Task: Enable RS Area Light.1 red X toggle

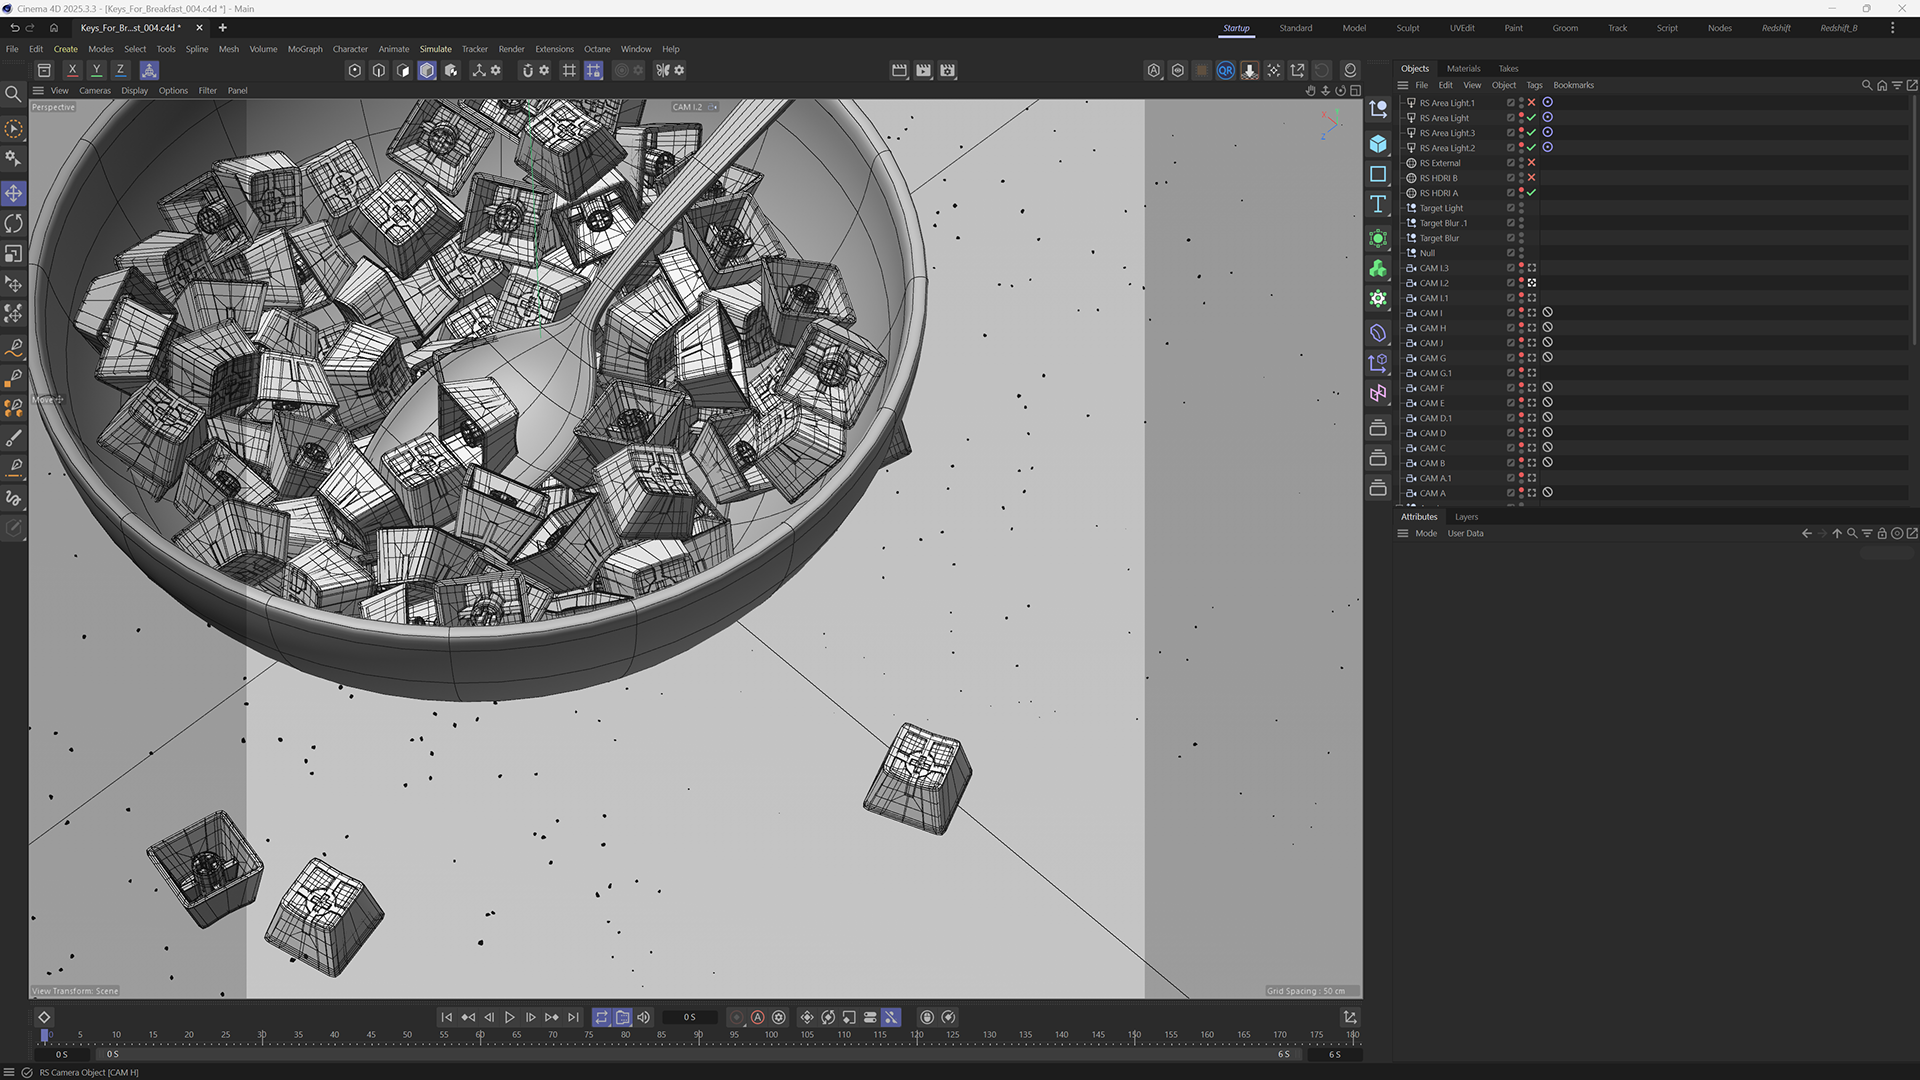Action: (x=1531, y=103)
